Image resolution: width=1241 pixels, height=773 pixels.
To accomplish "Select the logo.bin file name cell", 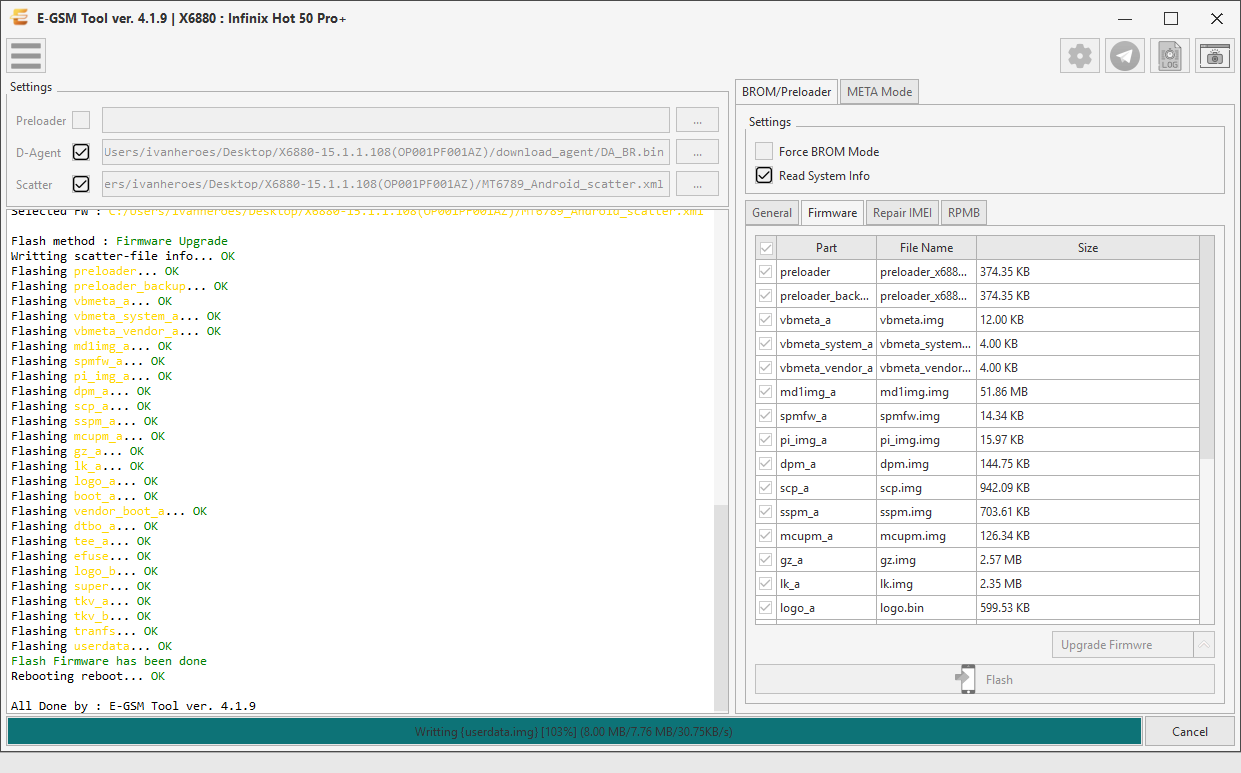I will 926,608.
